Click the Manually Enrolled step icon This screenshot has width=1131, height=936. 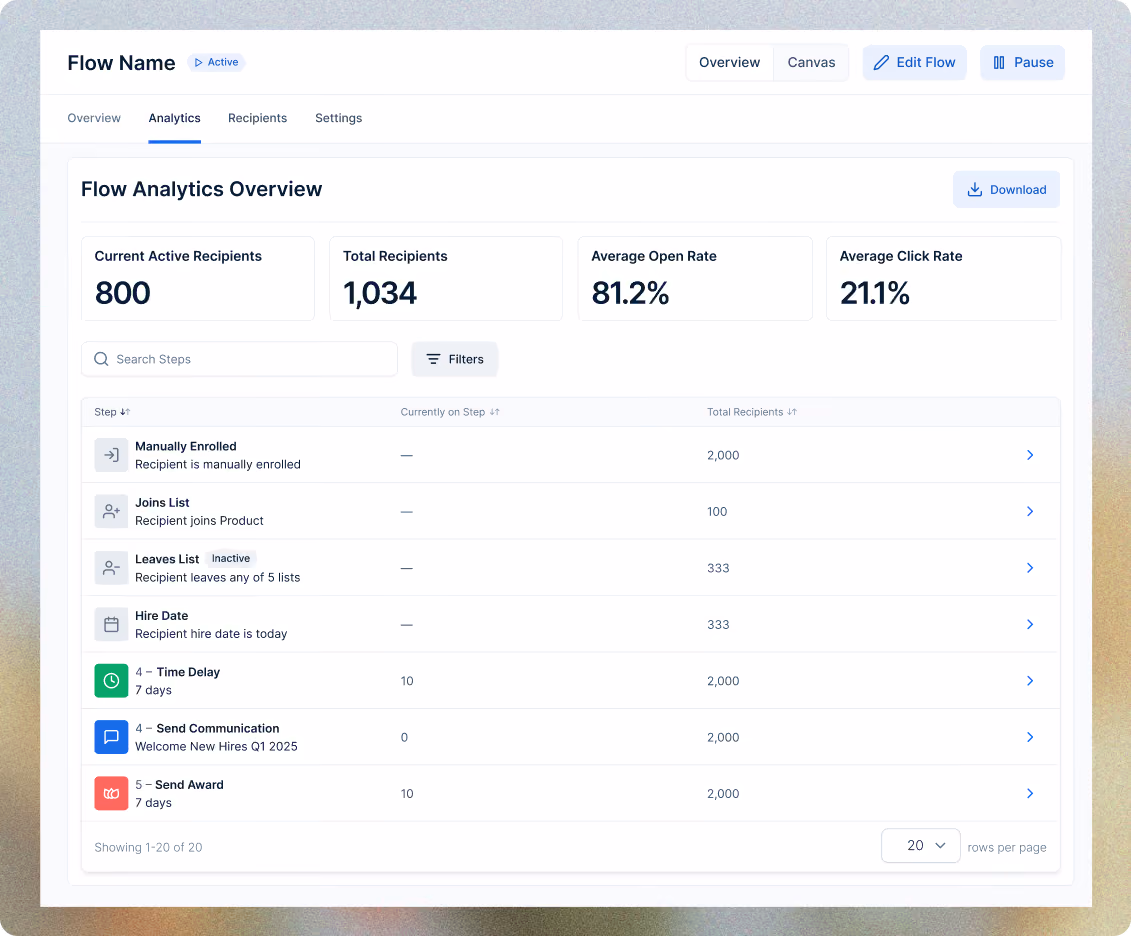click(x=111, y=455)
